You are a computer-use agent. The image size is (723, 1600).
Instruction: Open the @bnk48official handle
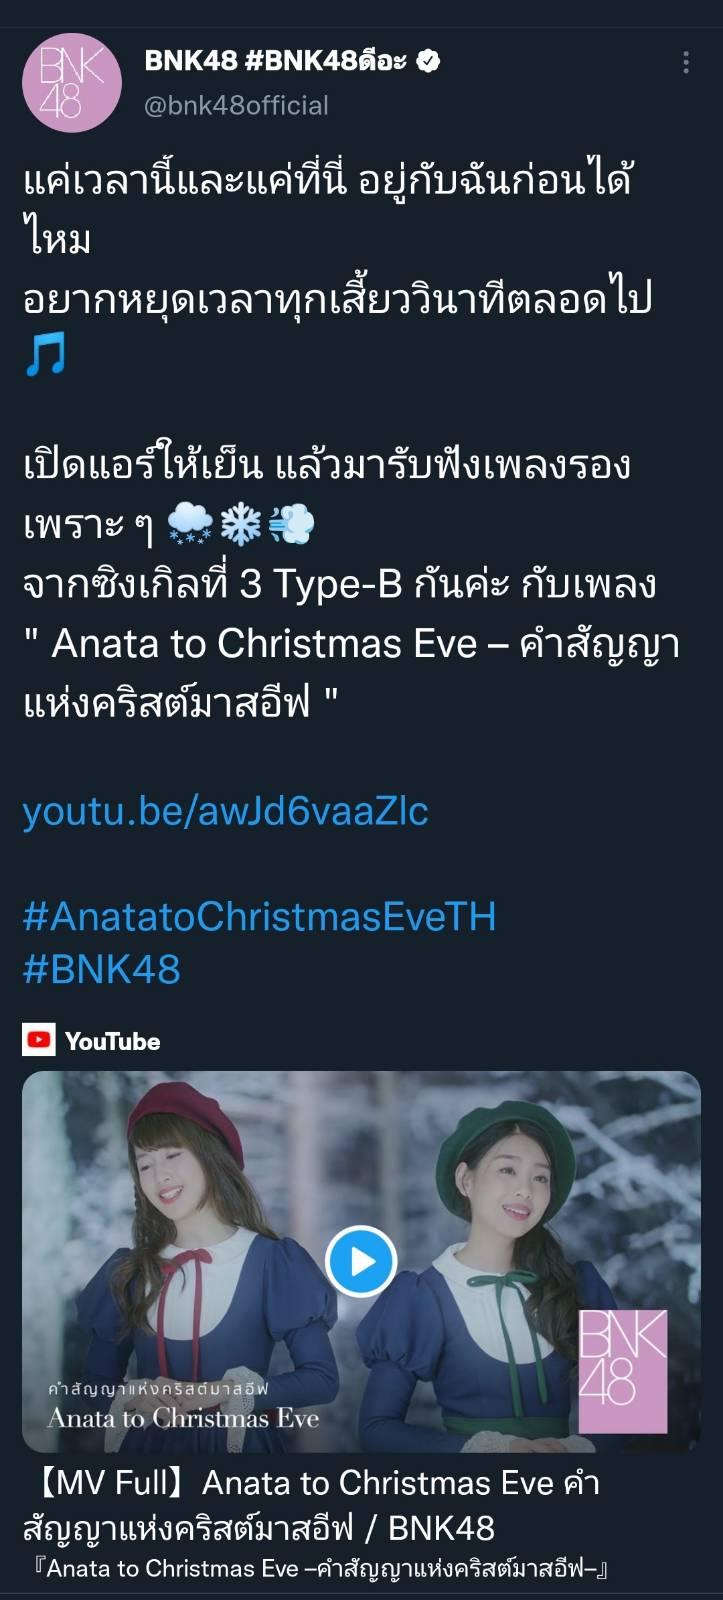pyautogui.click(x=237, y=105)
